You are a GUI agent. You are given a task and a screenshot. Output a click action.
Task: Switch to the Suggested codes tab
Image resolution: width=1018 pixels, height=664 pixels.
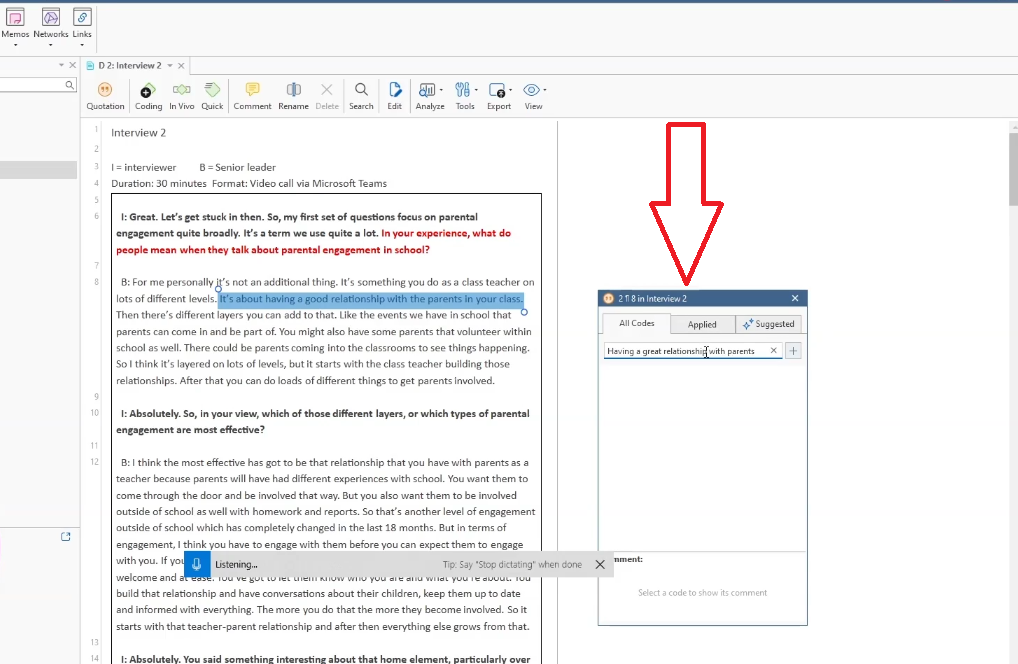click(768, 324)
